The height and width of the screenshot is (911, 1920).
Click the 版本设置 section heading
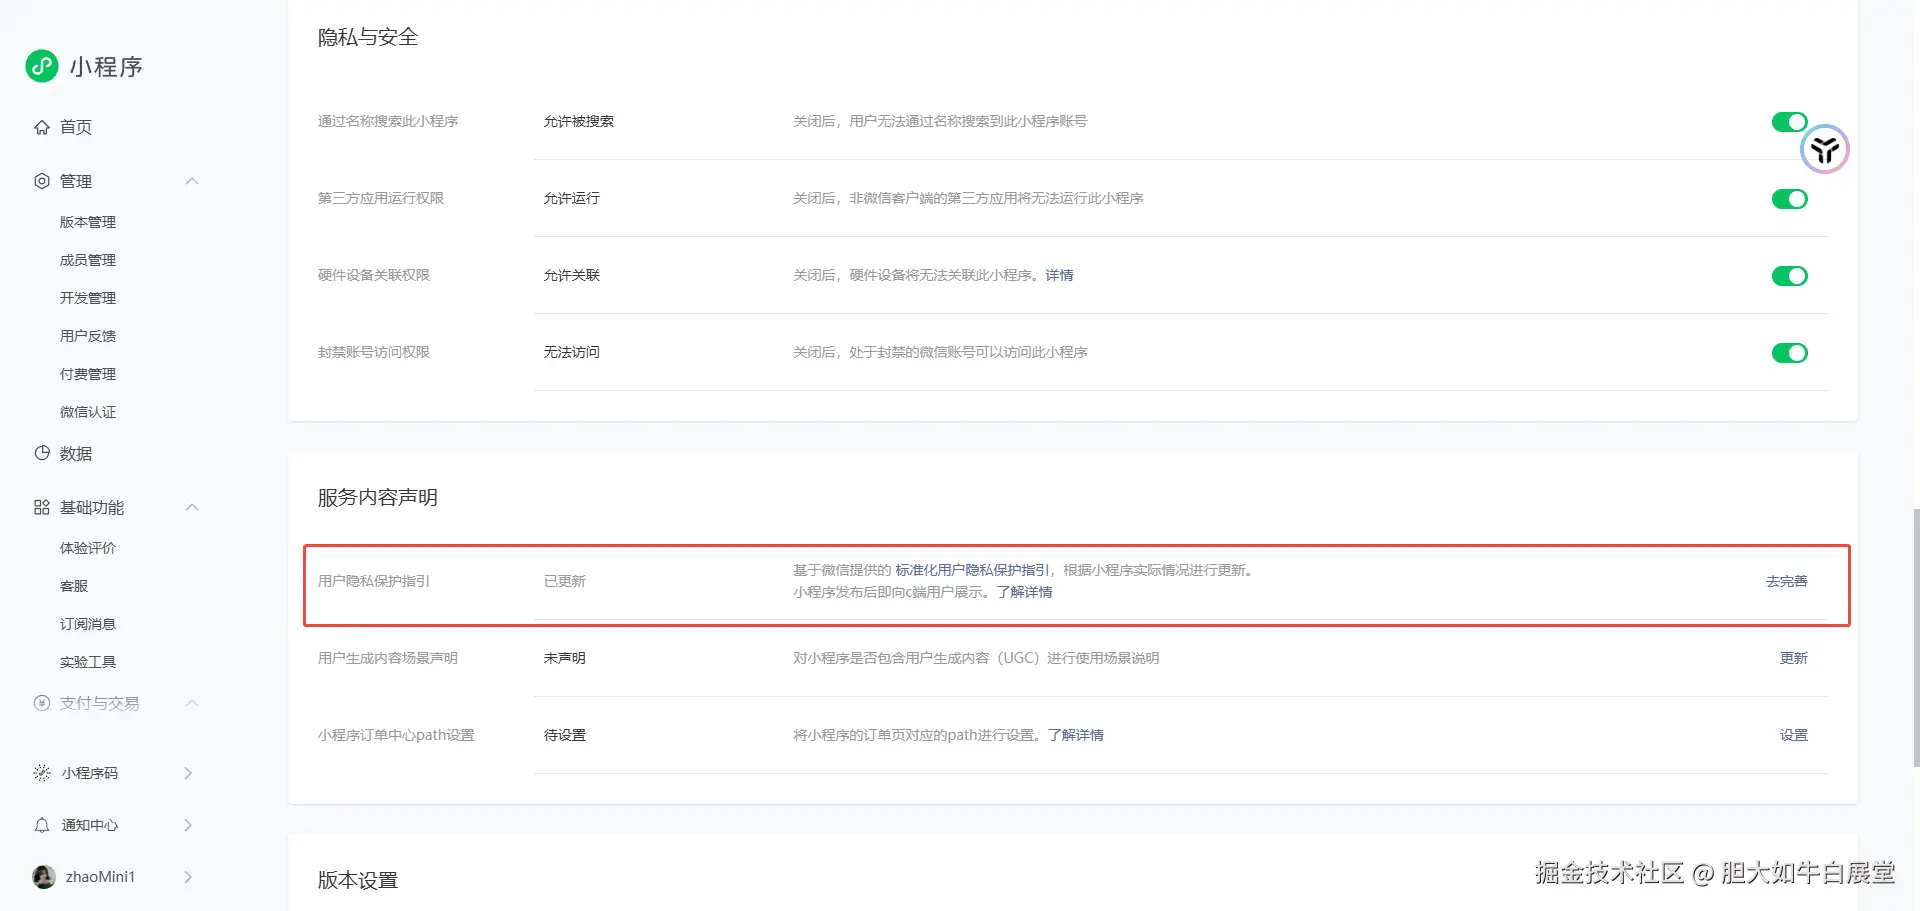point(358,880)
